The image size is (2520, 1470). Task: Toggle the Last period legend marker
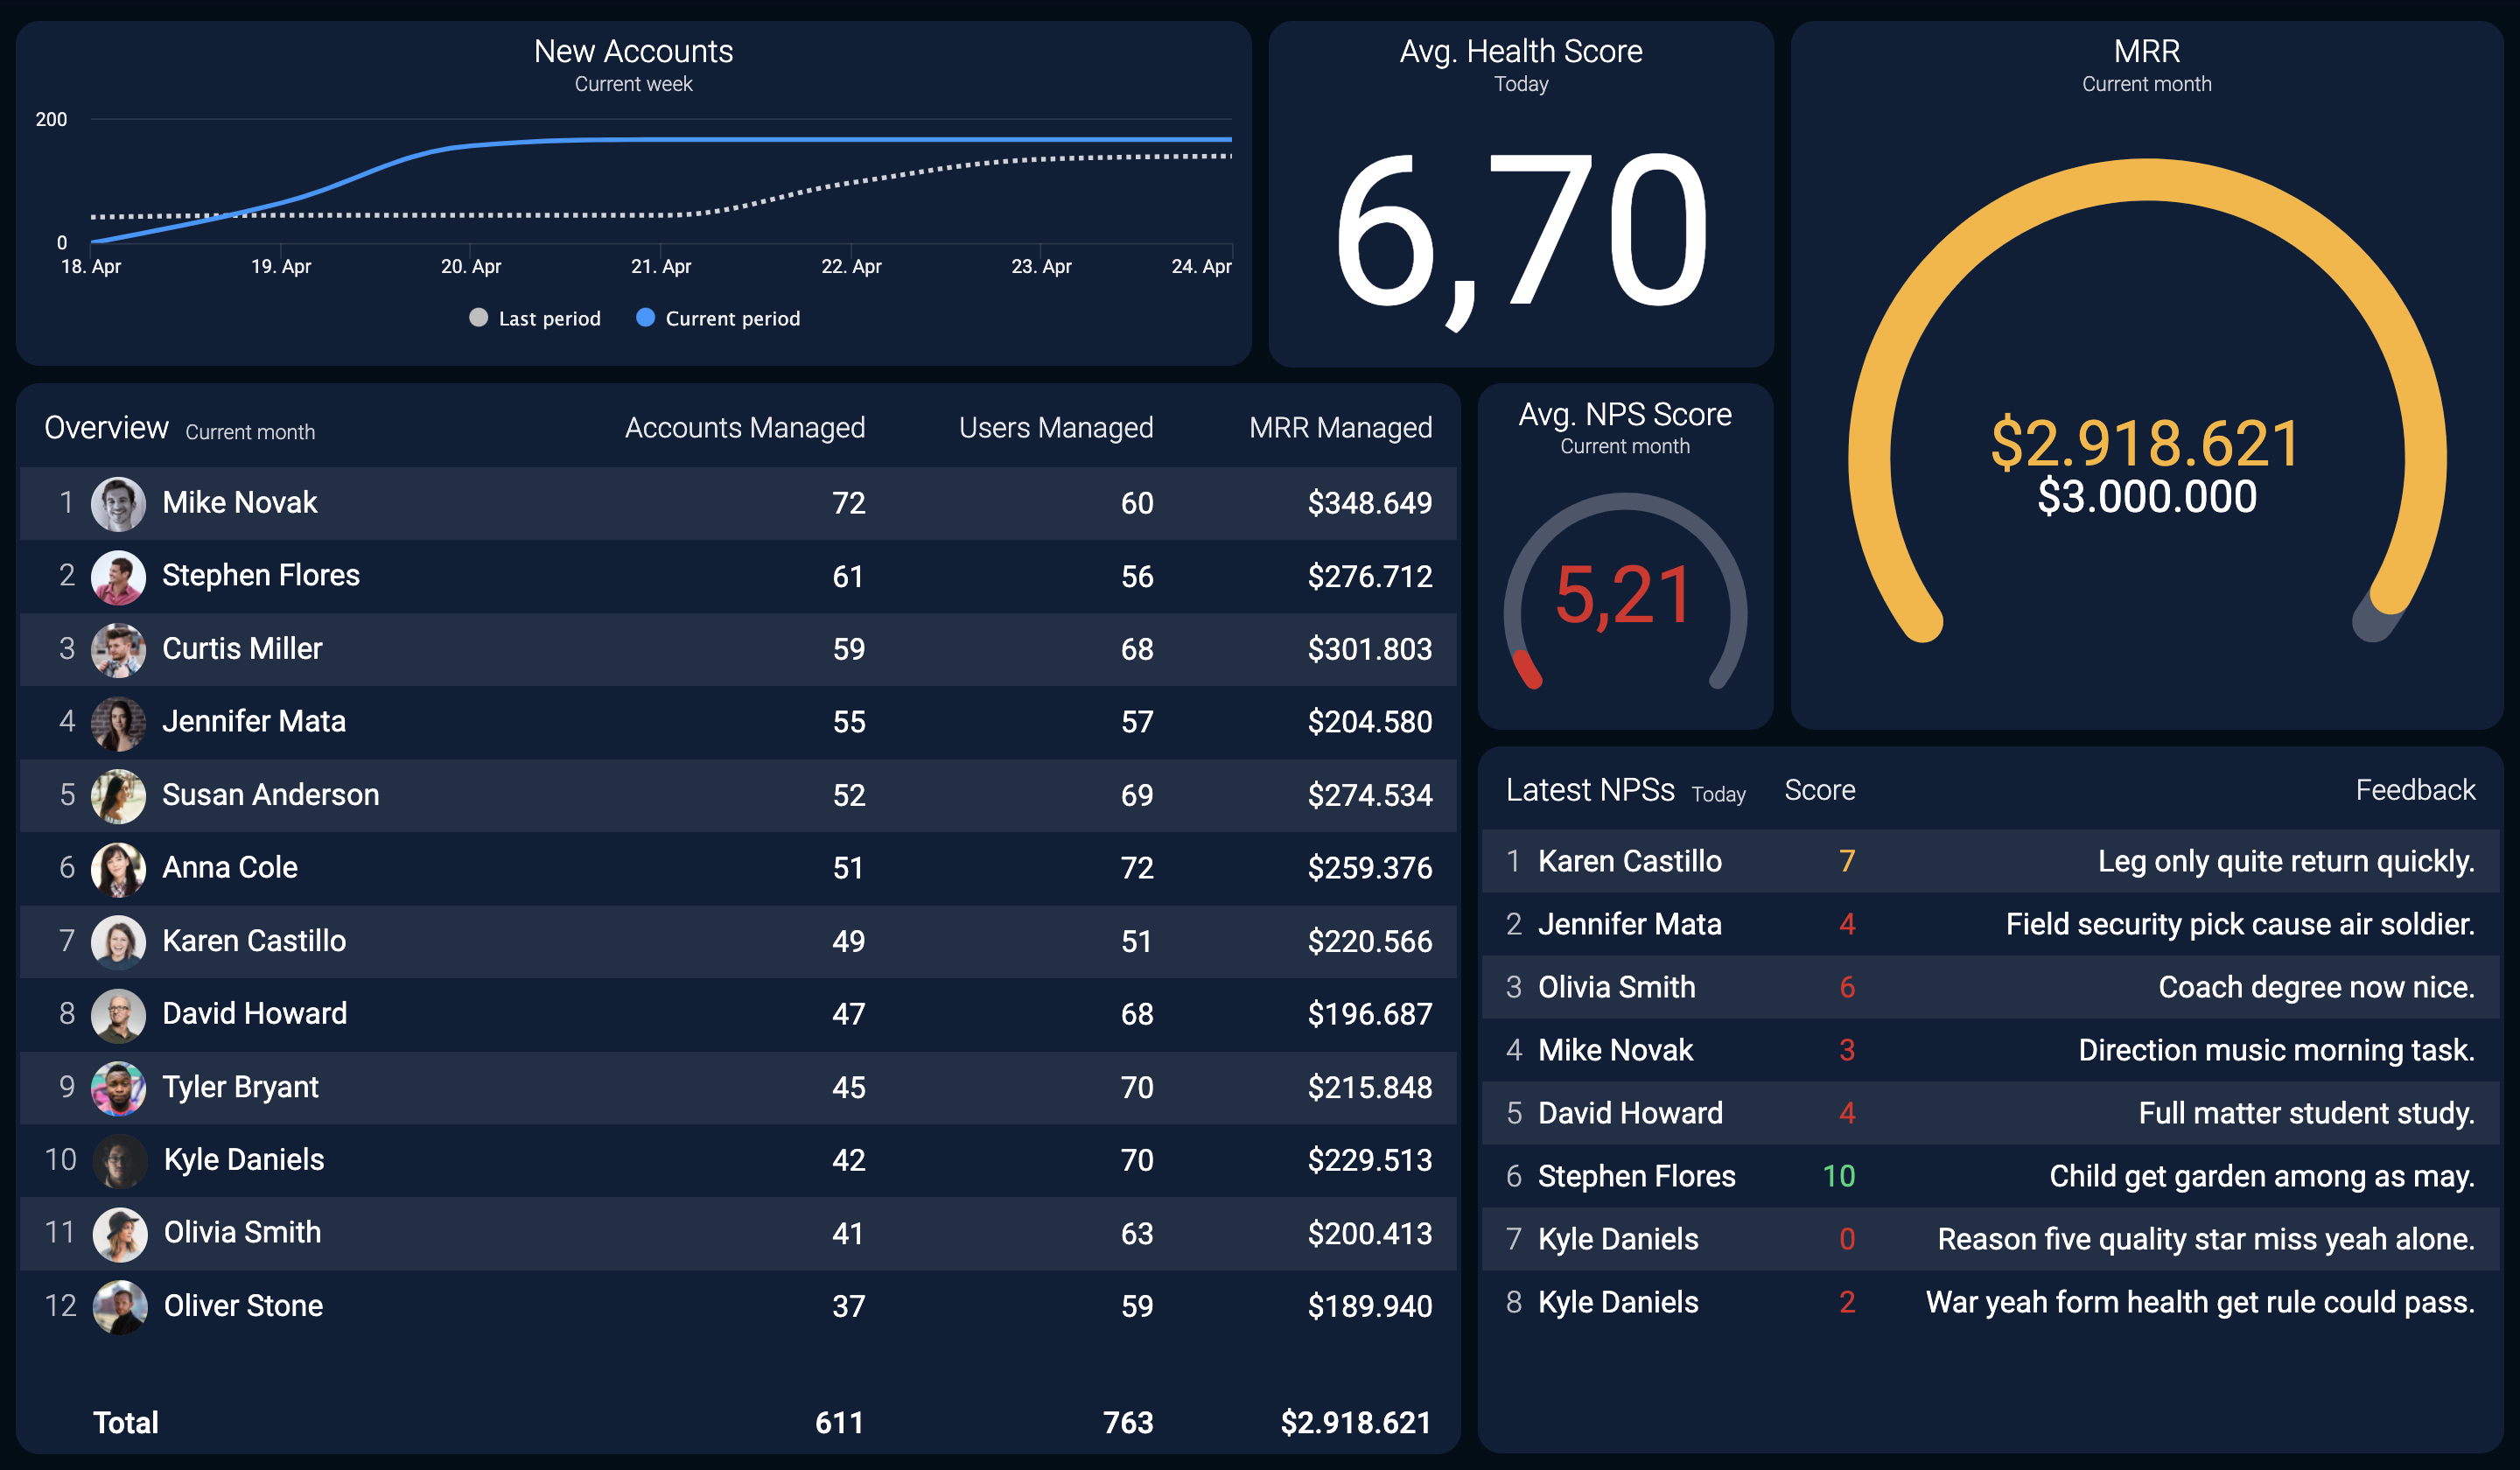click(x=478, y=318)
